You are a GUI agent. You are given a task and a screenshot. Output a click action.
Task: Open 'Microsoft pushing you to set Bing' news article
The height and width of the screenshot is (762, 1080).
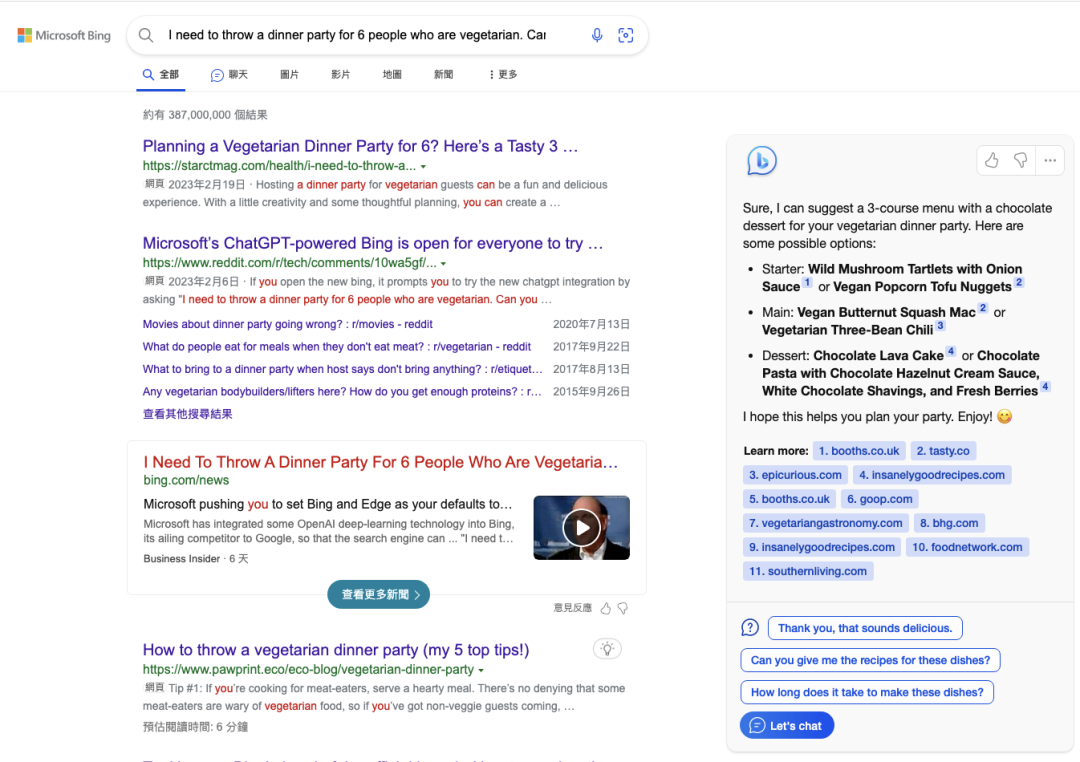point(327,504)
